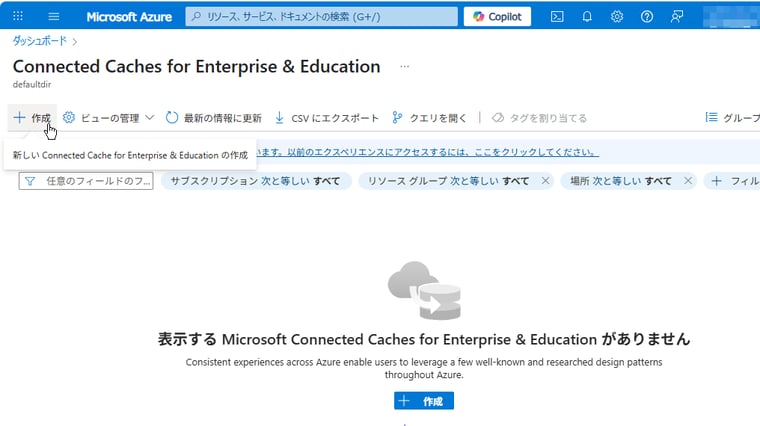
Task: Open the グループ grouping option
Action: 732,118
